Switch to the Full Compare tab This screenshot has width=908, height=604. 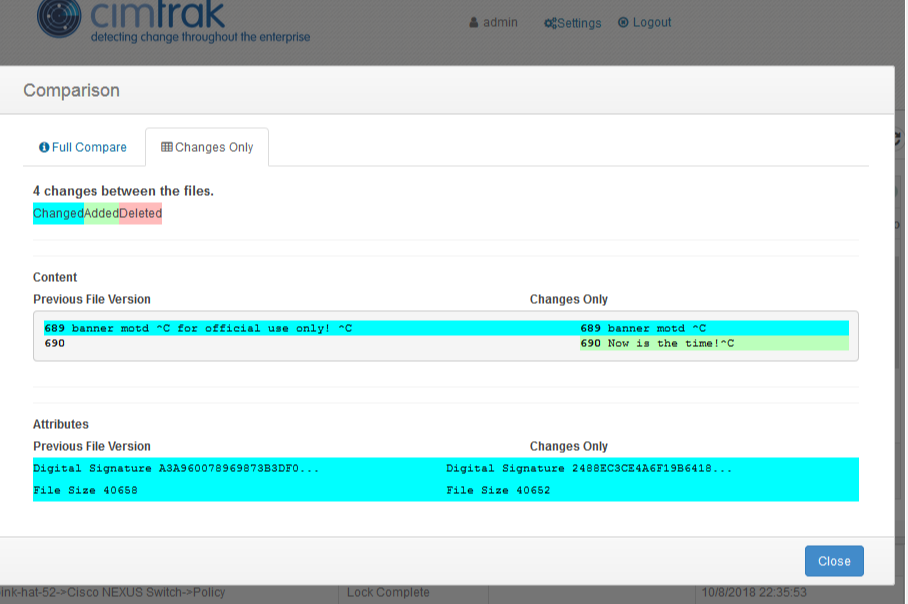point(90,147)
